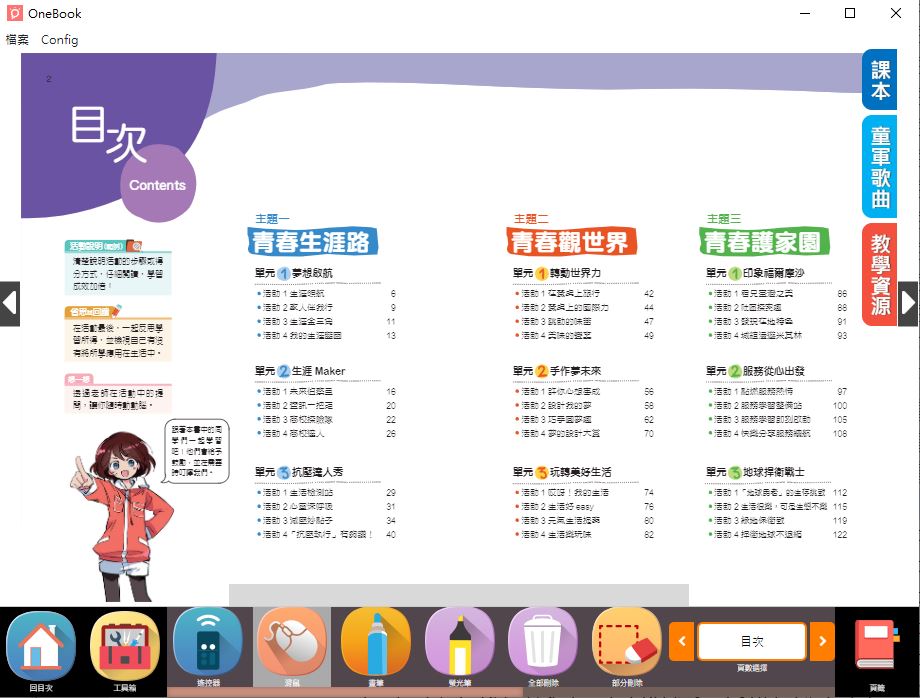This screenshot has width=920, height=698.
Task: Open unit 2 服務從心出發 heading
Action: pyautogui.click(x=755, y=371)
